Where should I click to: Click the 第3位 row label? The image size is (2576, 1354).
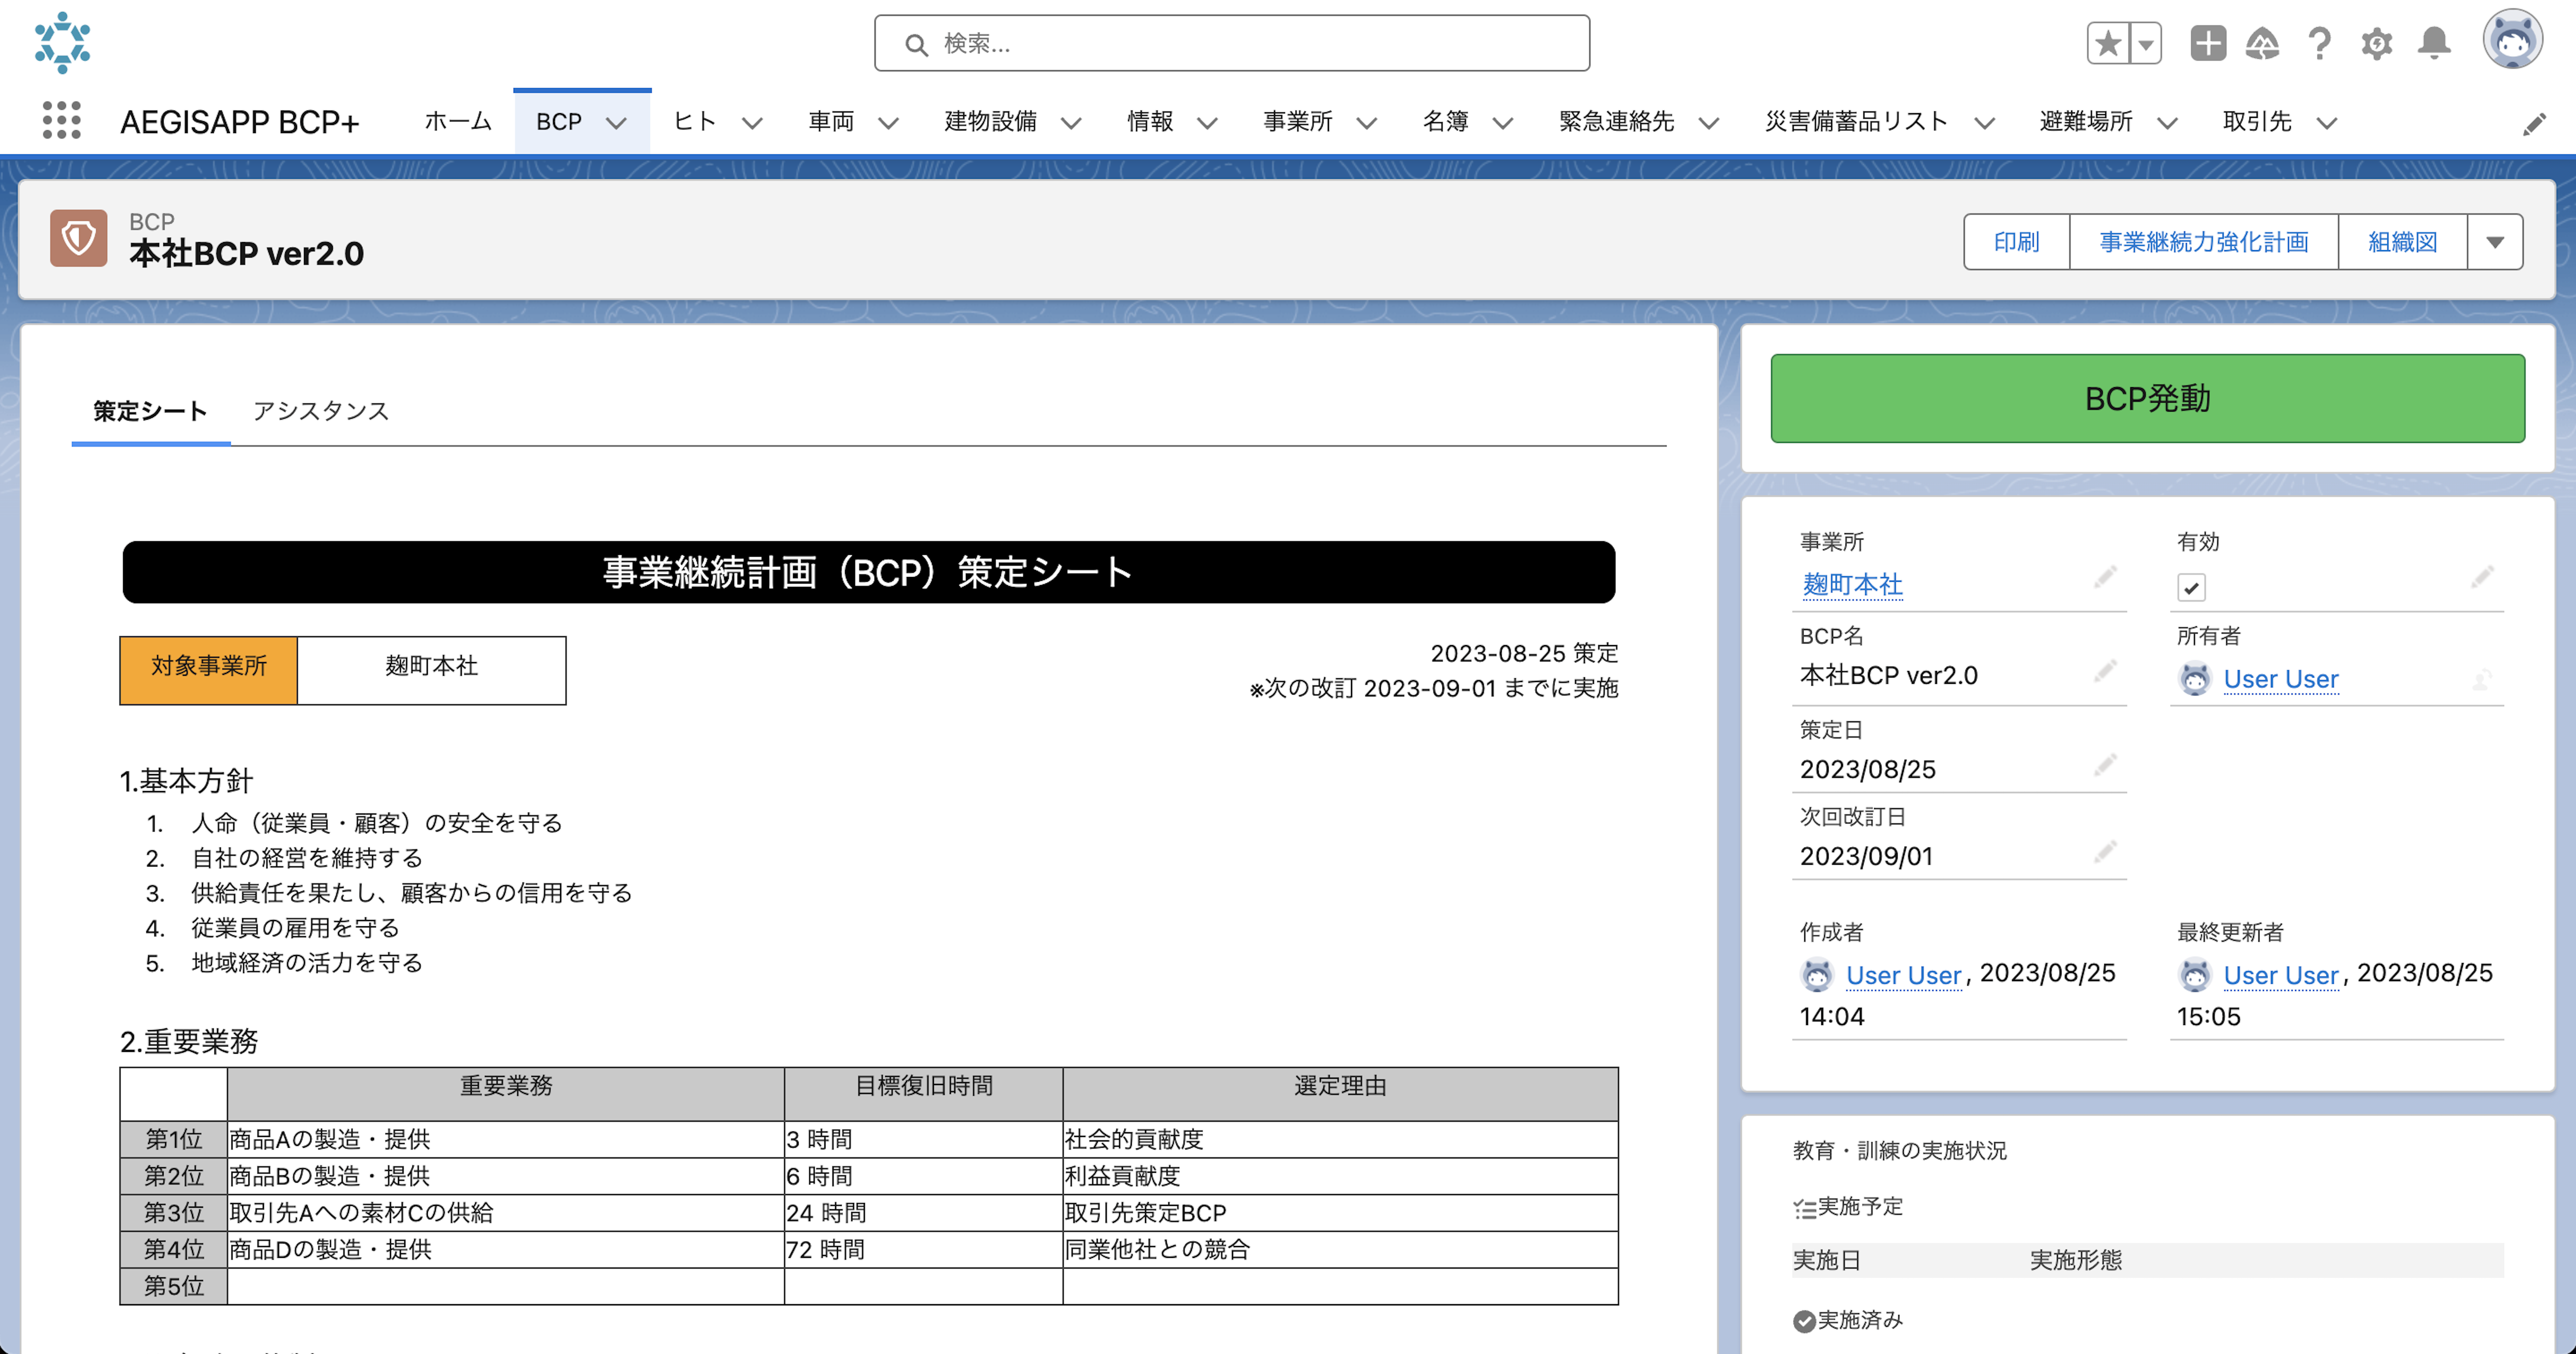click(x=174, y=1213)
